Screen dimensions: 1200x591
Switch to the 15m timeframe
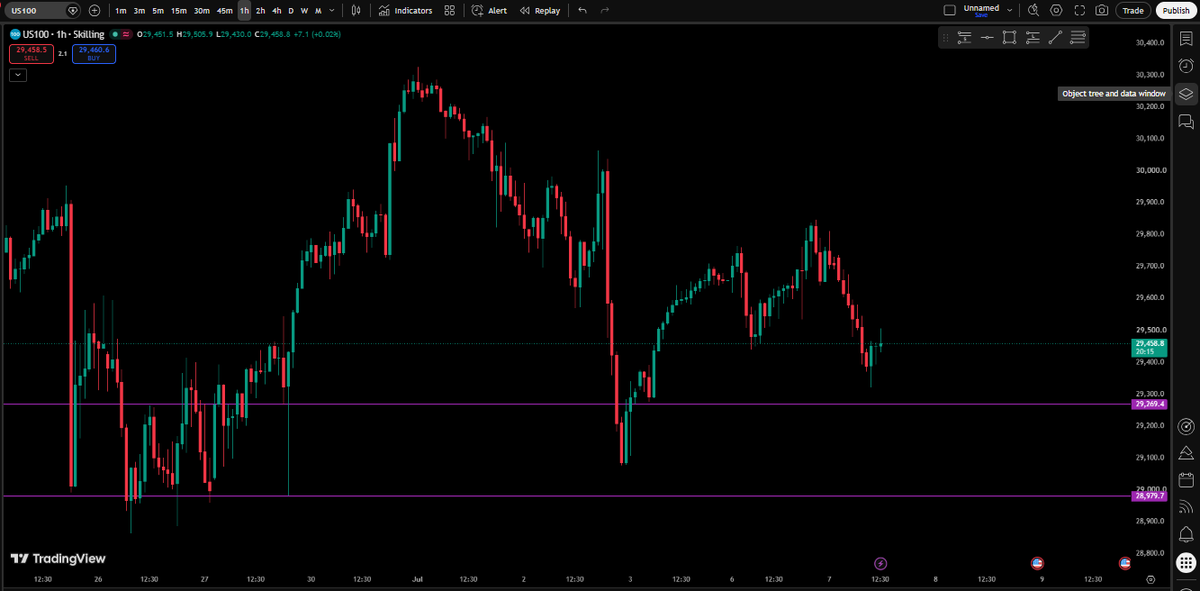click(x=178, y=10)
